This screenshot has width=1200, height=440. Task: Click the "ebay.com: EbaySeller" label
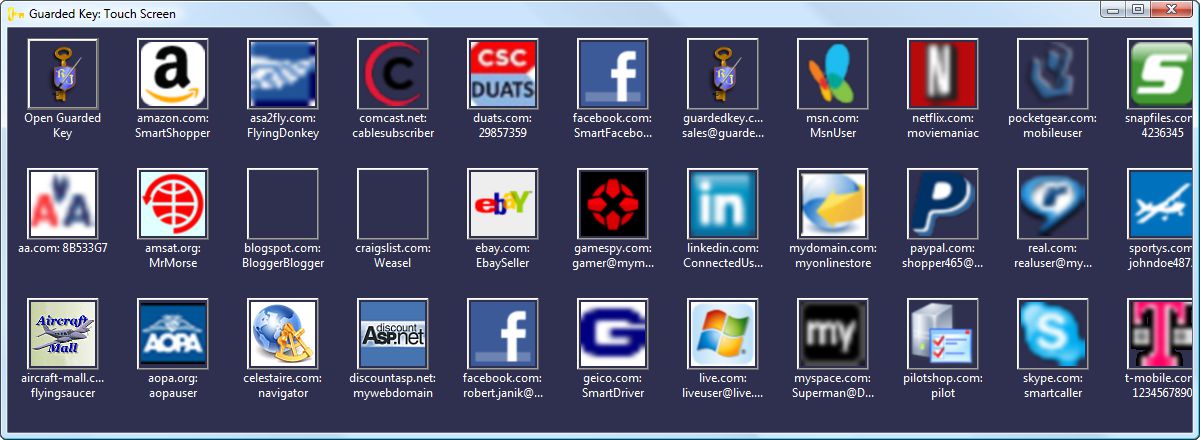point(503,255)
